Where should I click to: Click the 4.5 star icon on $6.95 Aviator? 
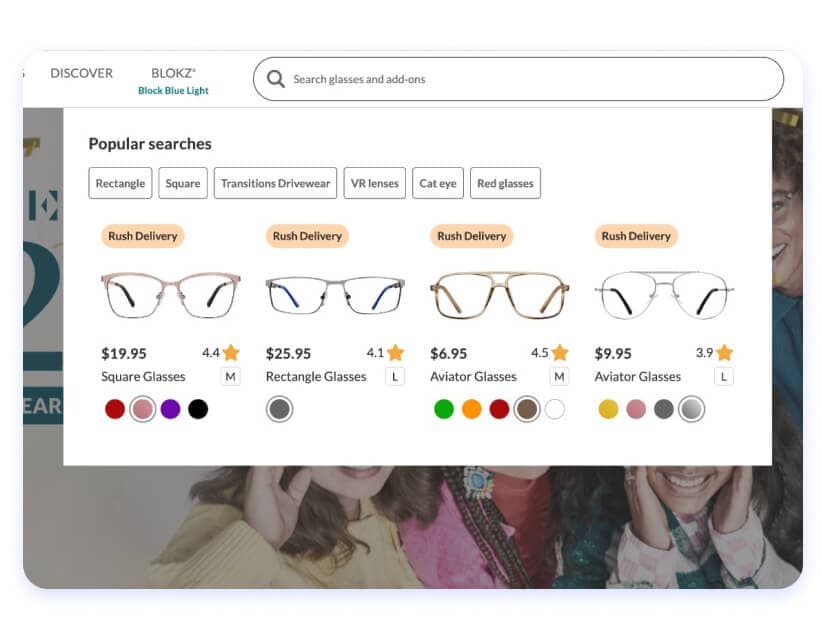[x=560, y=353]
